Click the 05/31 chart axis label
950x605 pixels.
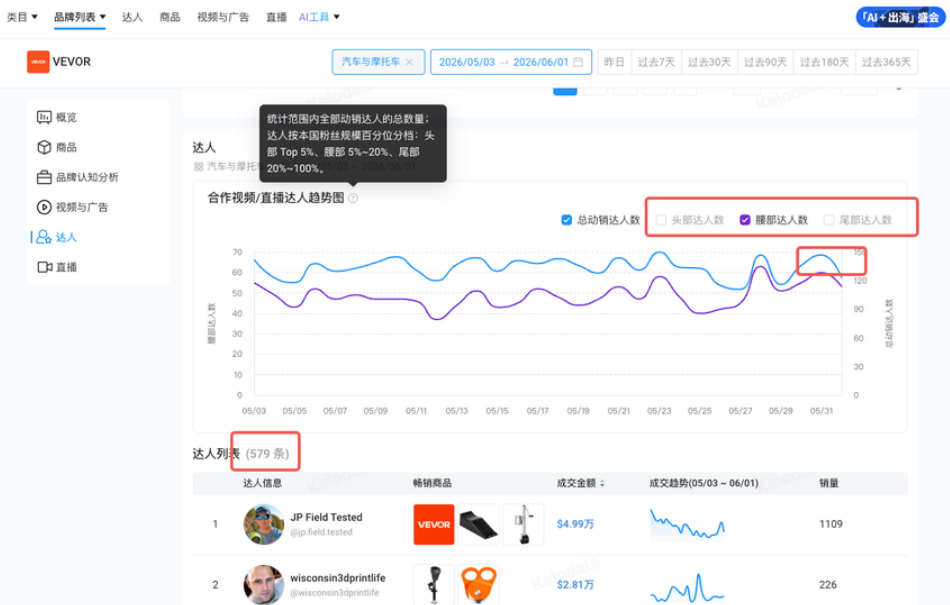[822, 411]
